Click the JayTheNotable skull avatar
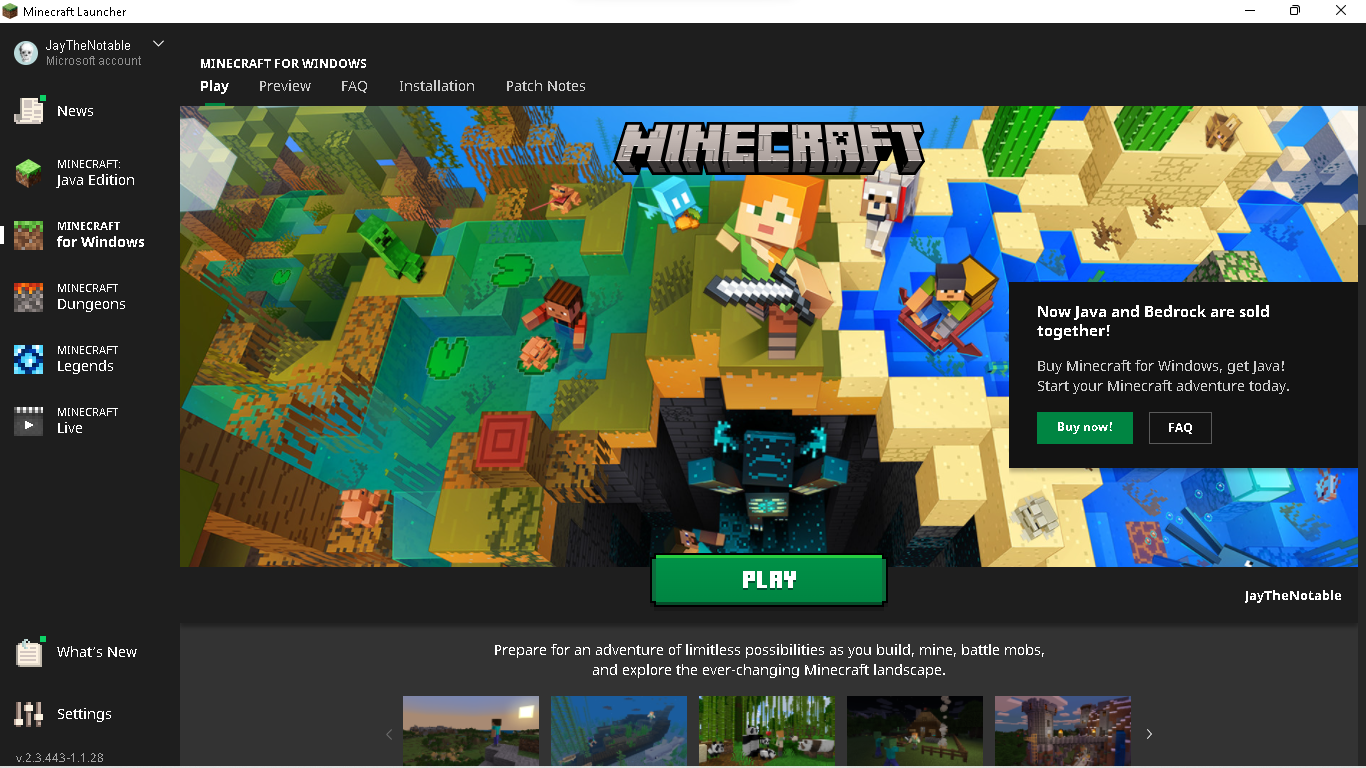 coord(26,53)
